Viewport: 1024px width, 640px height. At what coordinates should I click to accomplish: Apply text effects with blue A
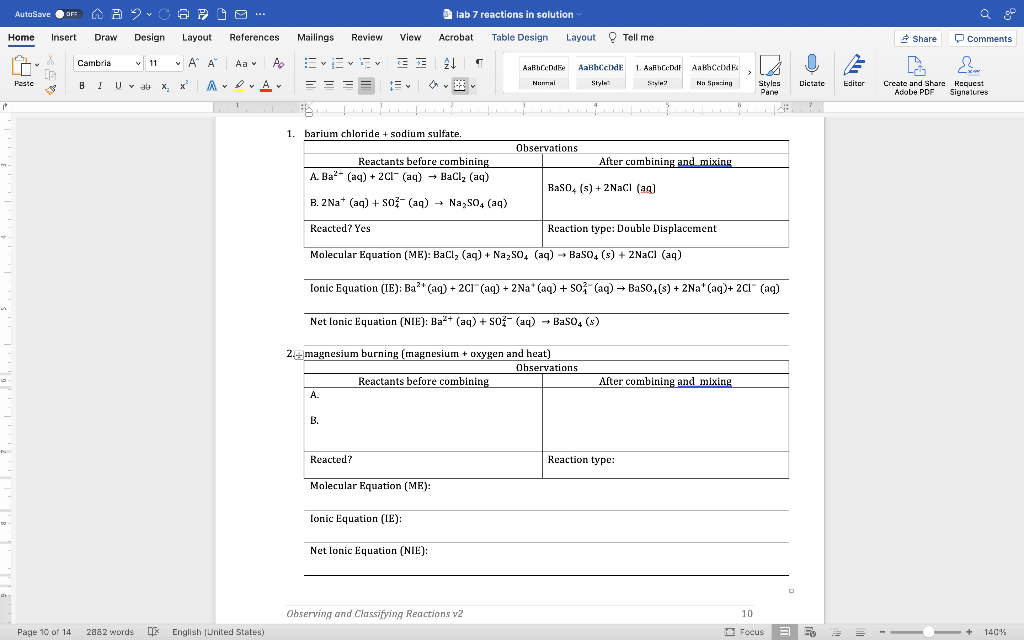[212, 86]
